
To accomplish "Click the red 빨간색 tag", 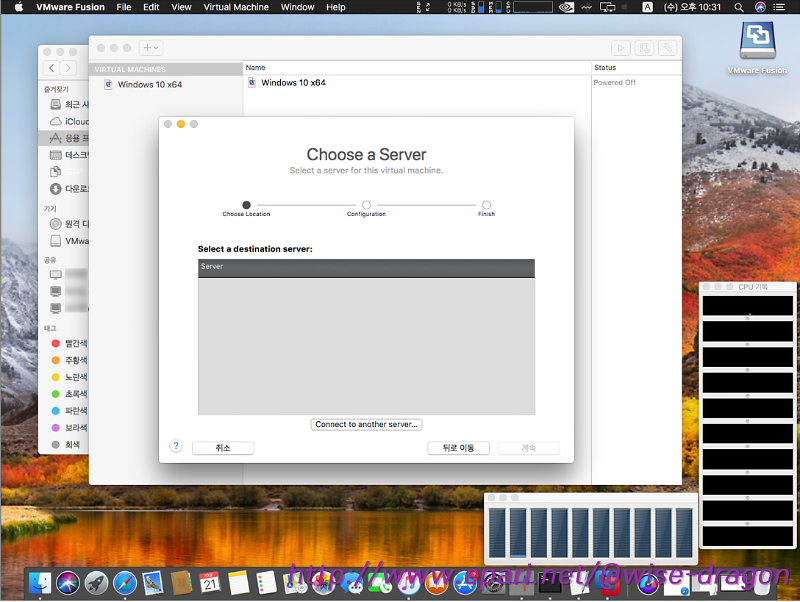I will 69,343.
